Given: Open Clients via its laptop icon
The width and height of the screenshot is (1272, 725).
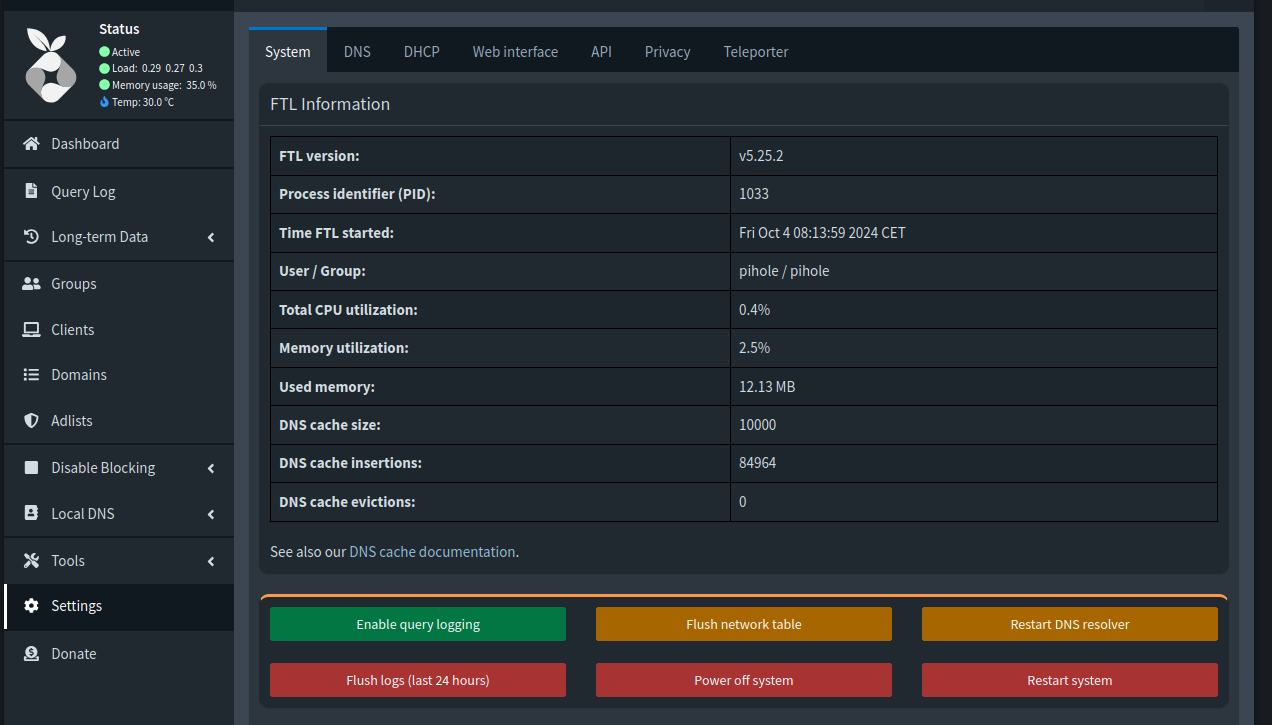Looking at the screenshot, I should (31, 330).
